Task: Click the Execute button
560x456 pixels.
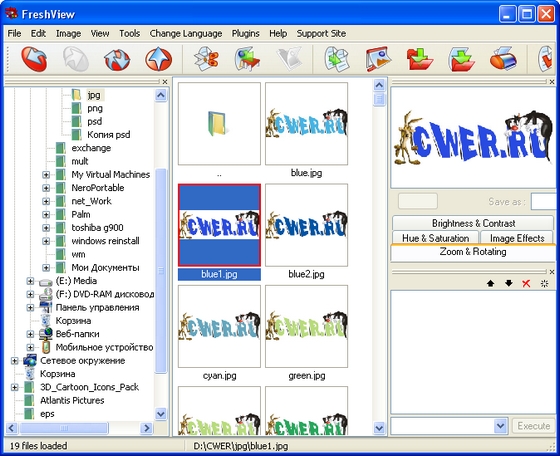Action: 534,426
